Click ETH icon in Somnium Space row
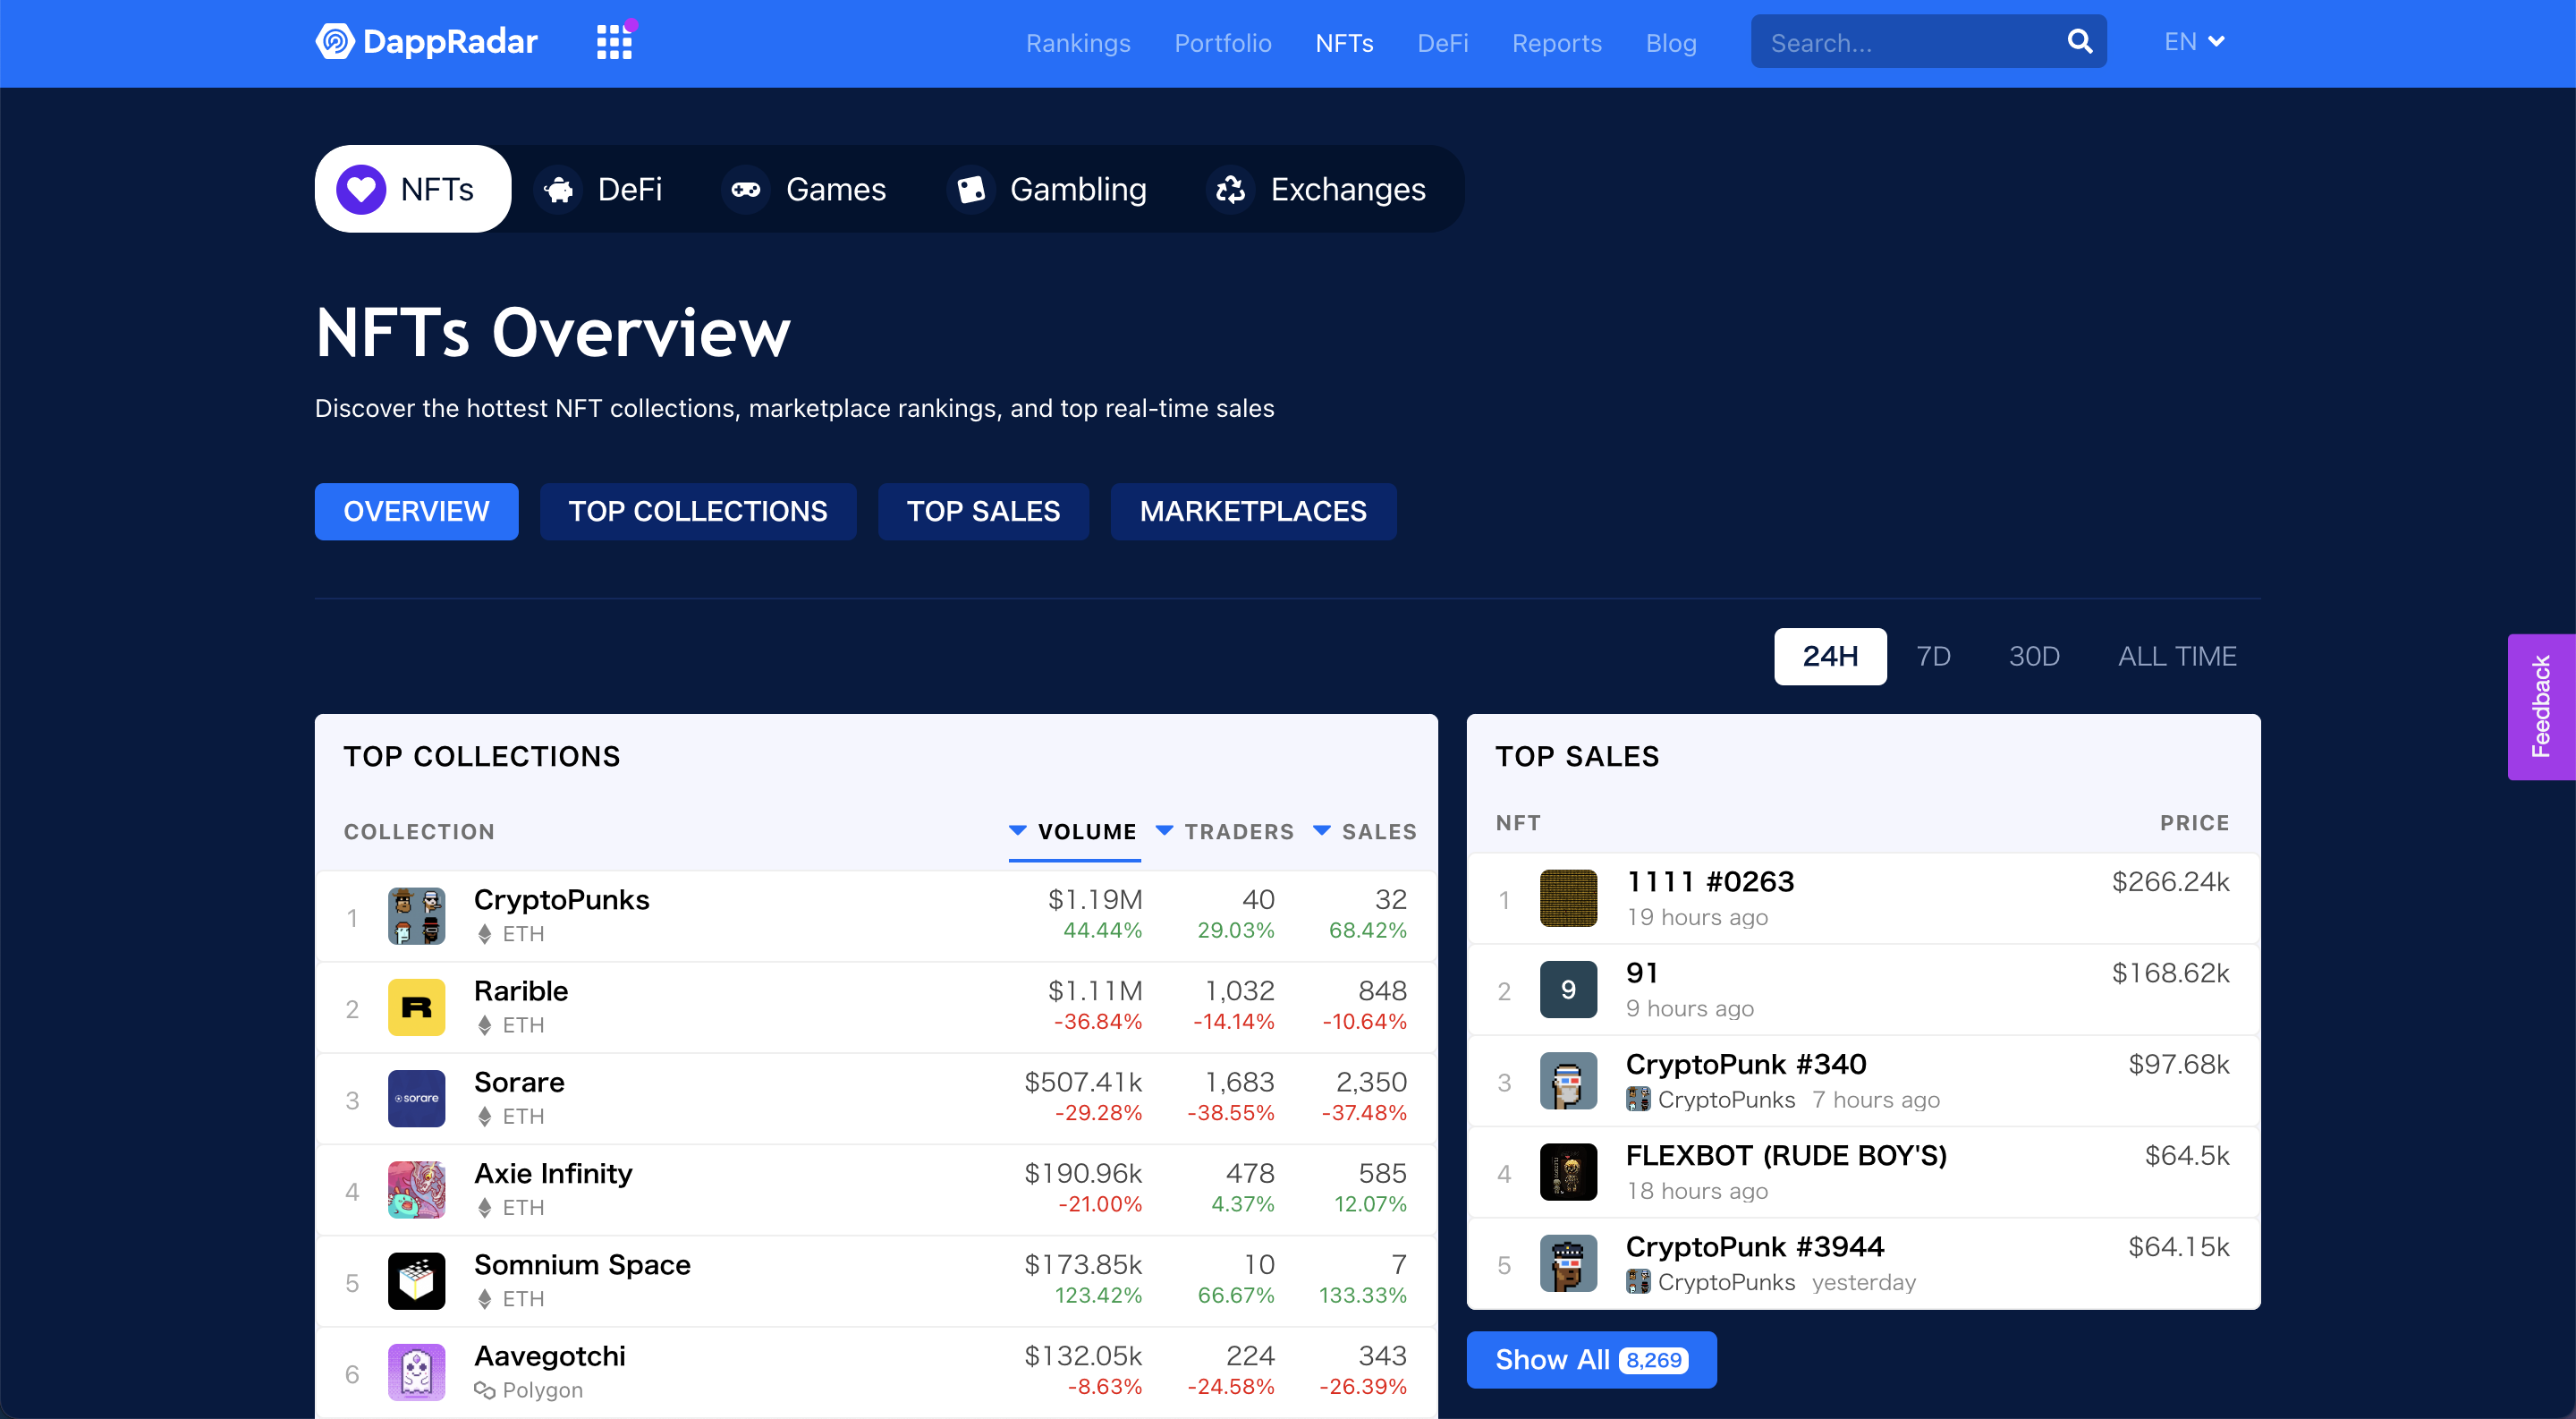 click(x=484, y=1299)
